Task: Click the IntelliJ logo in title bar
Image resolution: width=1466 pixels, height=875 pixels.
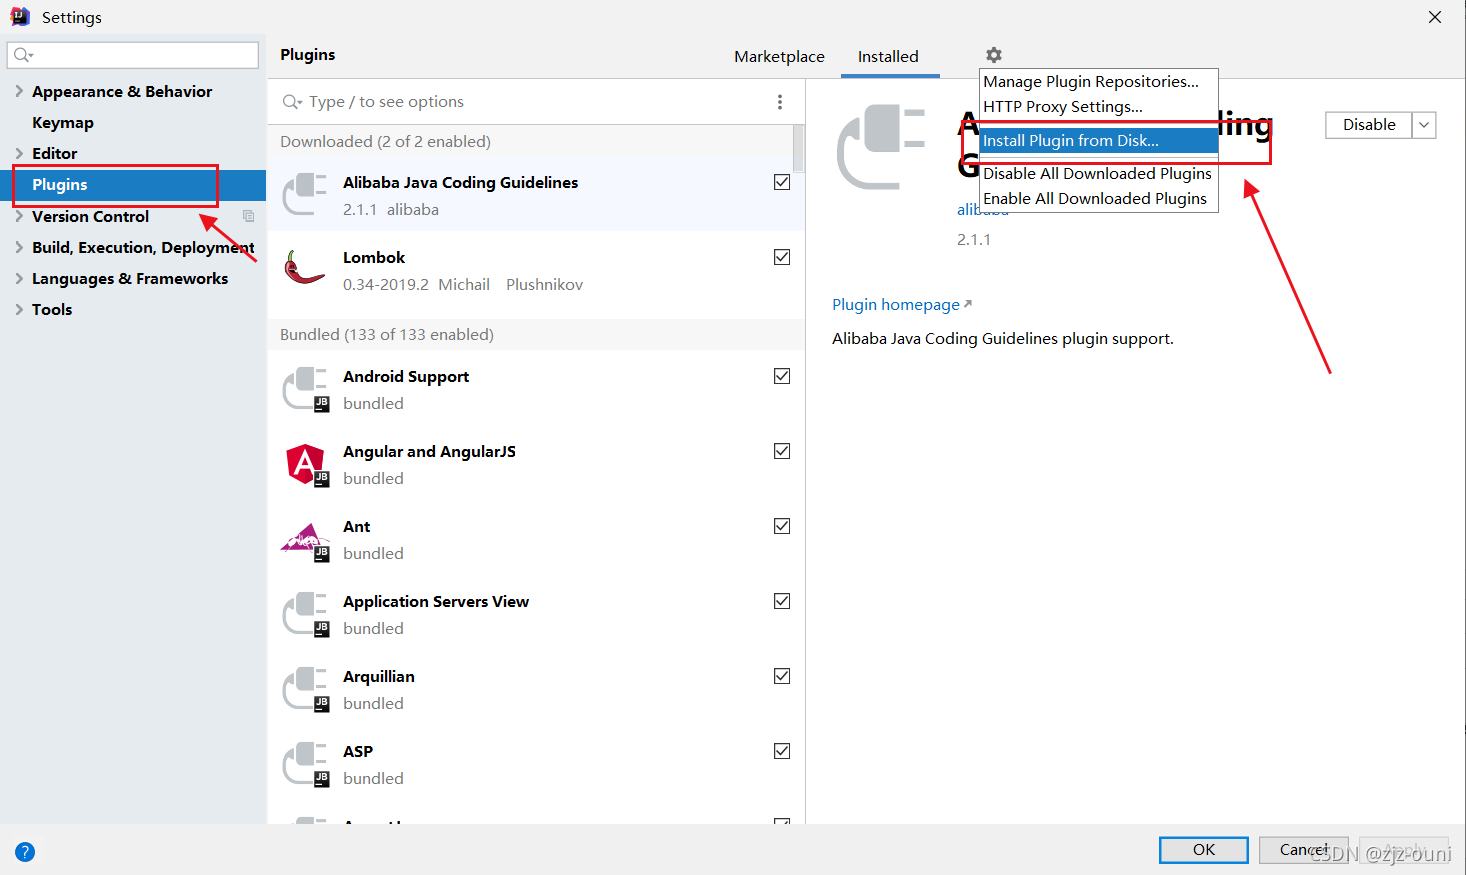Action: 20,17
